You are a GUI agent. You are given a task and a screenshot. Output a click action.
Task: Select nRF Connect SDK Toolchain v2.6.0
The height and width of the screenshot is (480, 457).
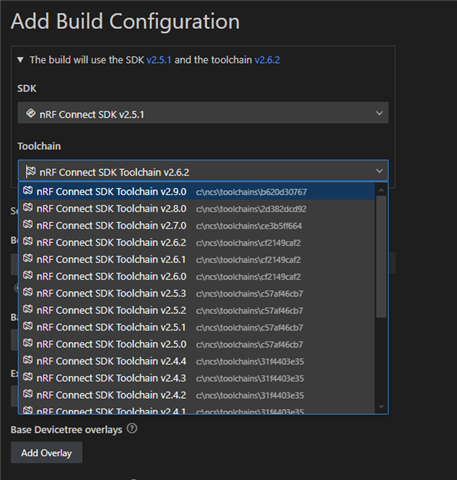coord(197,277)
